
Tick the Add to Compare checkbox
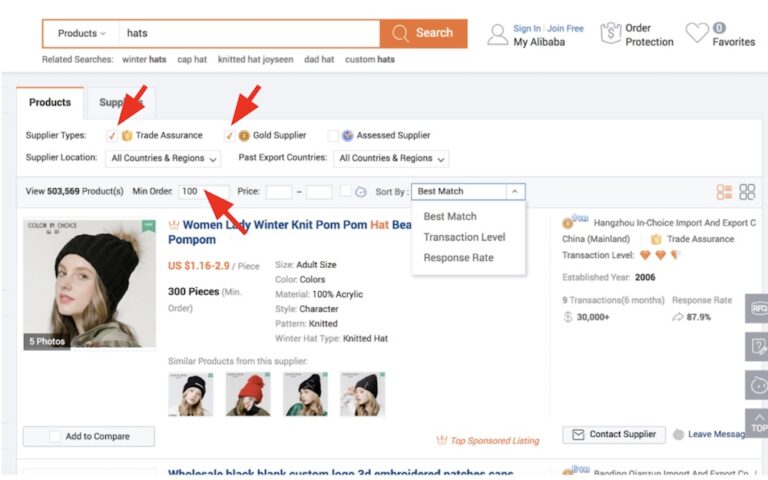[x=55, y=436]
